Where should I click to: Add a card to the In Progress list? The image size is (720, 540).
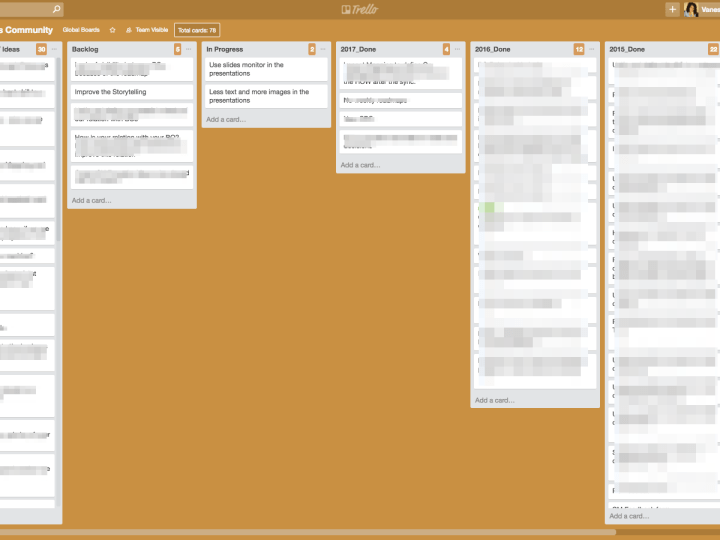[226, 119]
